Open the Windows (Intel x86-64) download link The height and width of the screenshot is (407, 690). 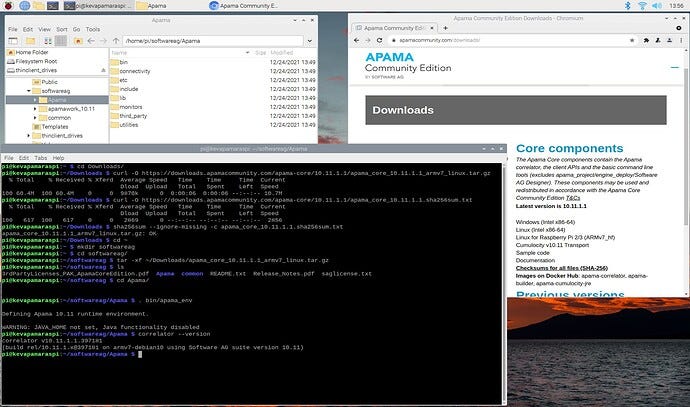[x=545, y=222]
